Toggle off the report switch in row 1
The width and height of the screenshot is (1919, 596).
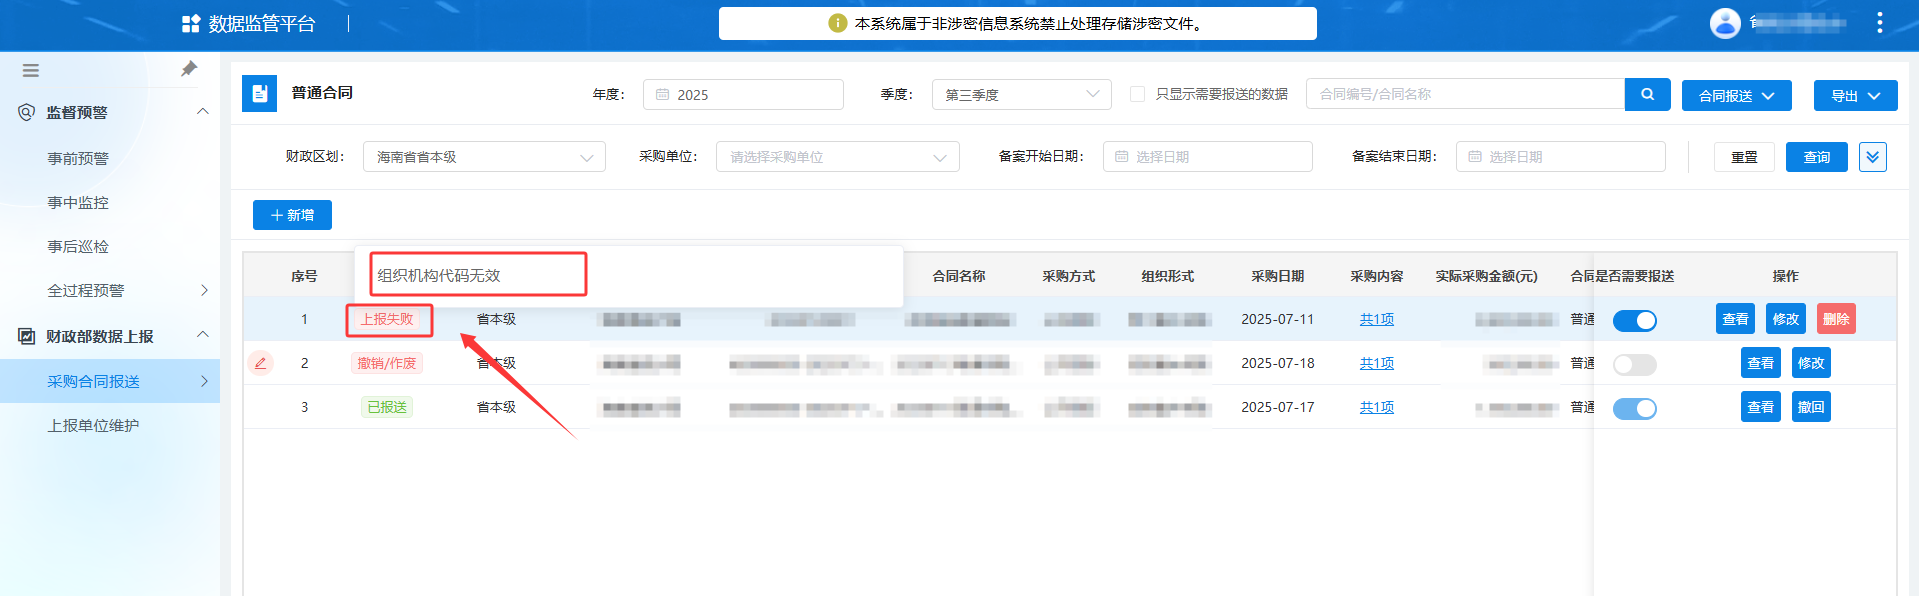click(1634, 320)
